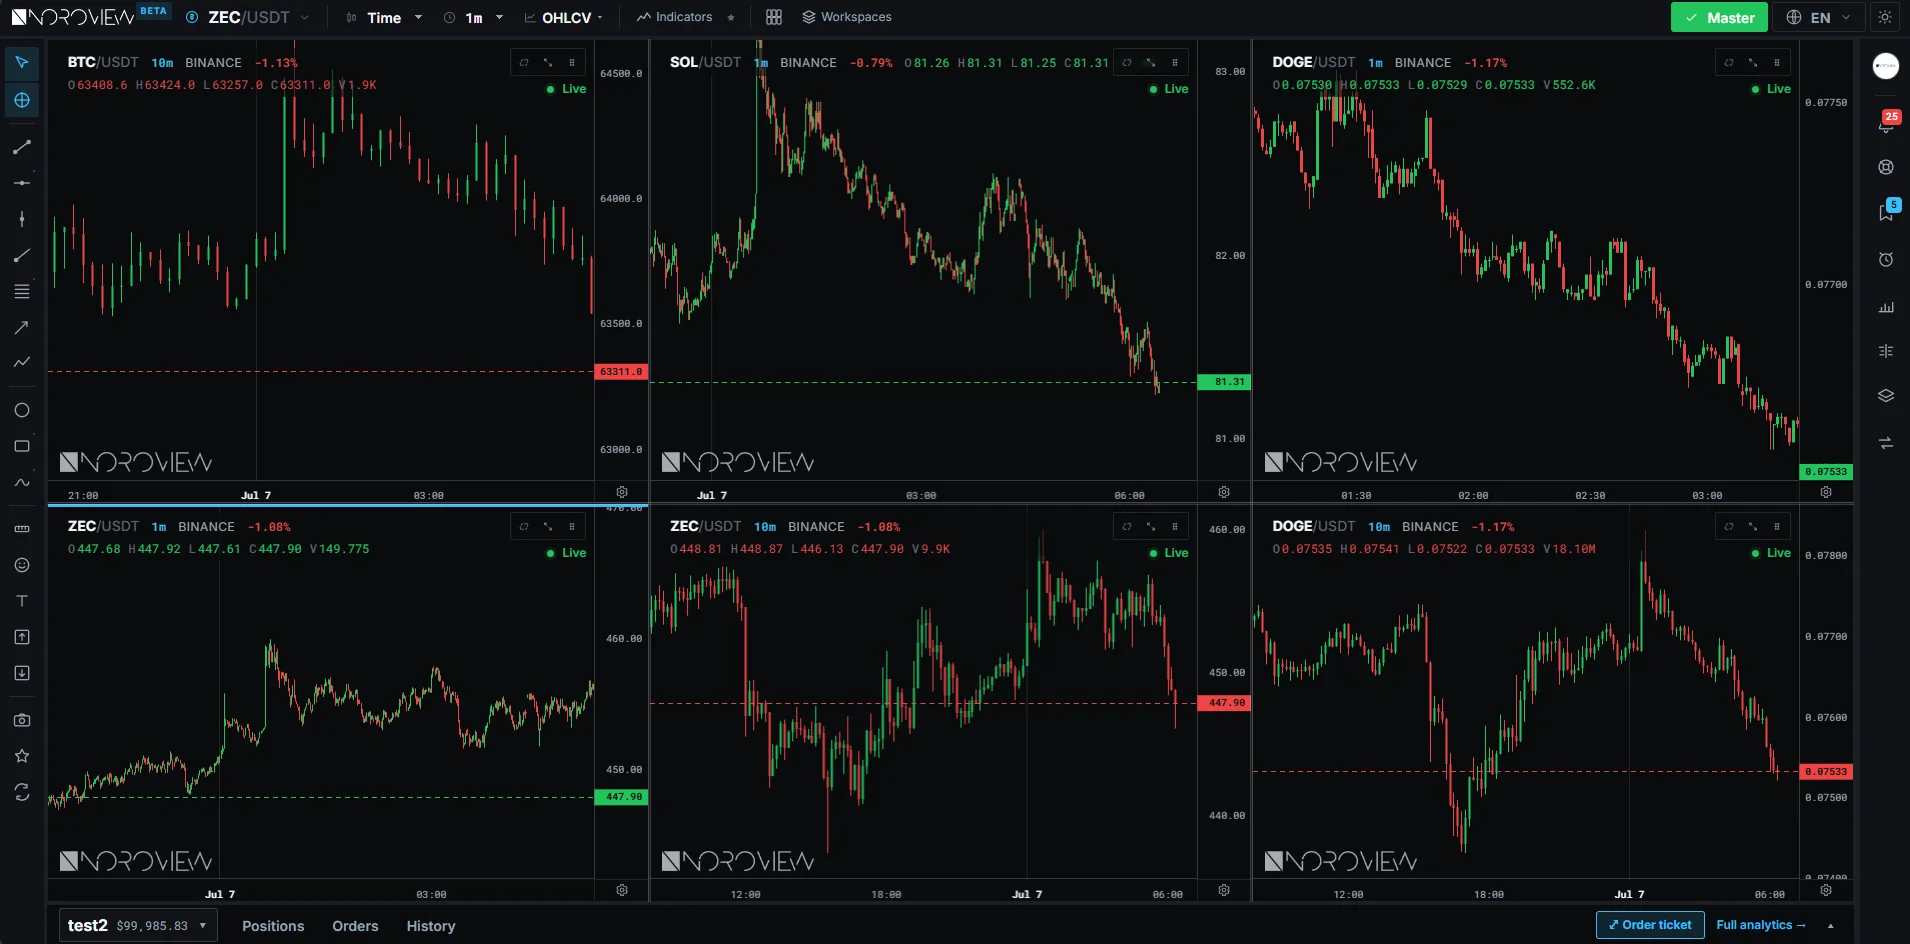Image resolution: width=1910 pixels, height=944 pixels.
Task: Toggle the light/dark theme sun icon
Action: (1885, 17)
